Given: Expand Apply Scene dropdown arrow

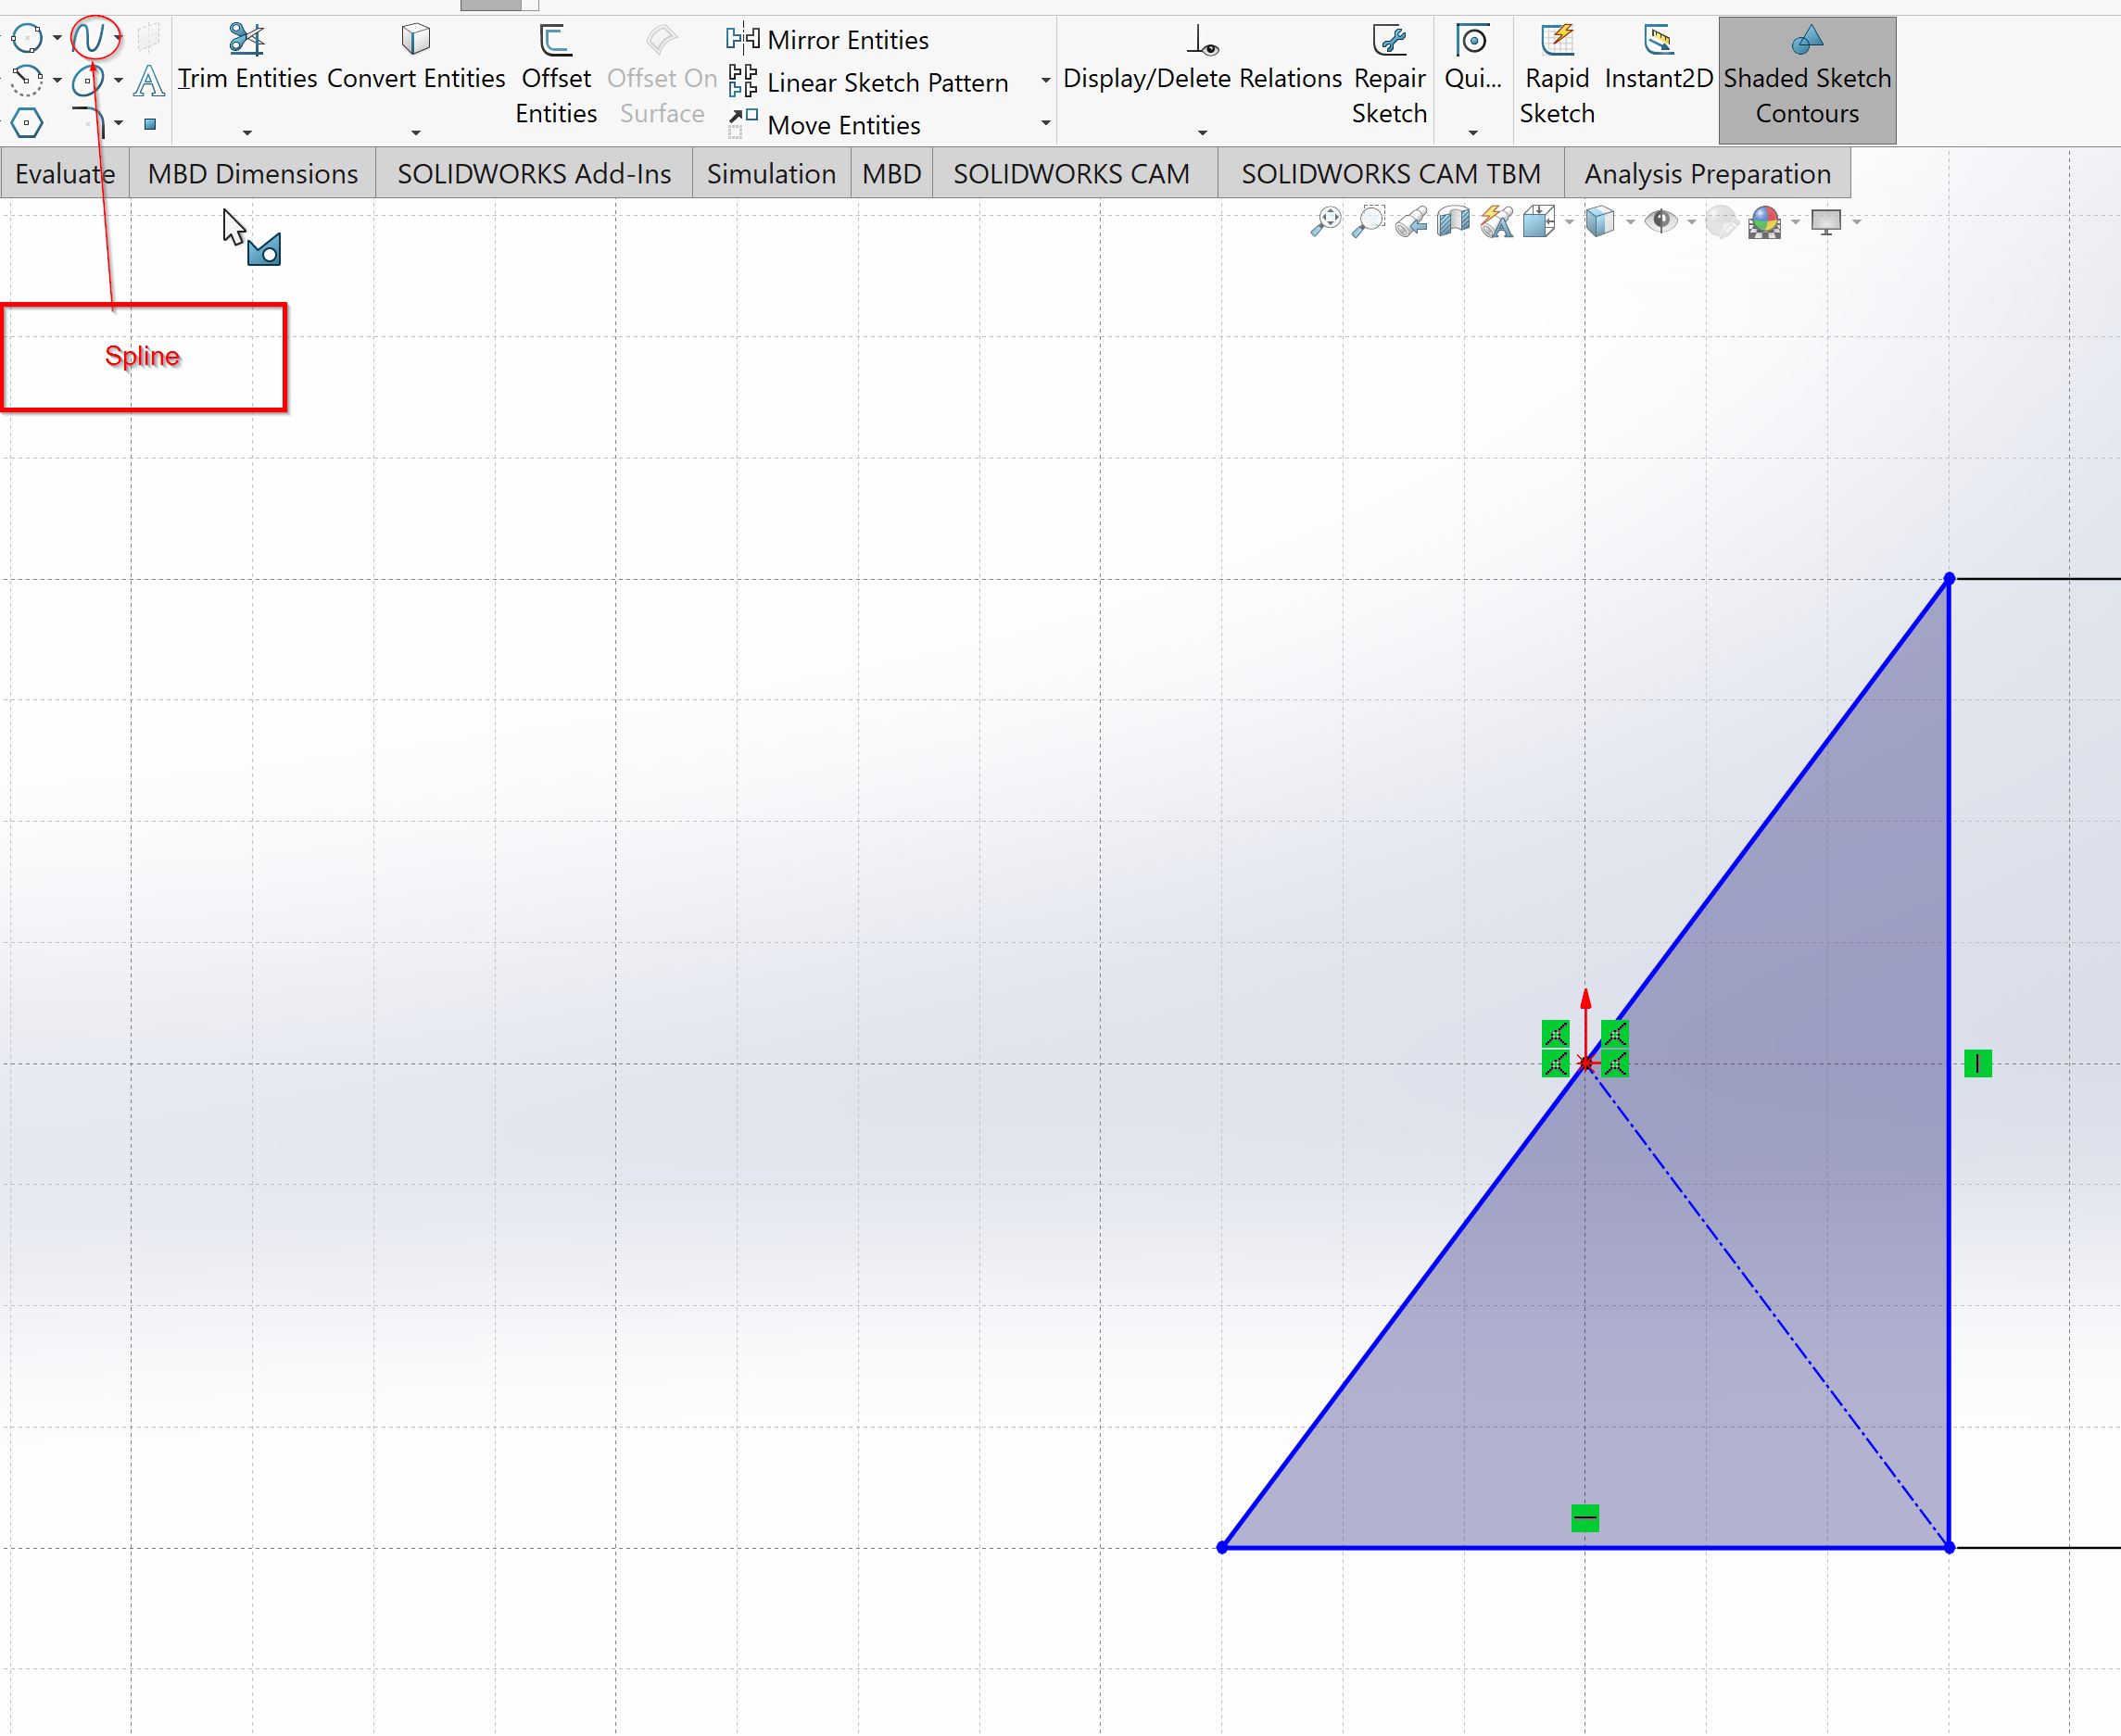Looking at the screenshot, I should (1795, 221).
